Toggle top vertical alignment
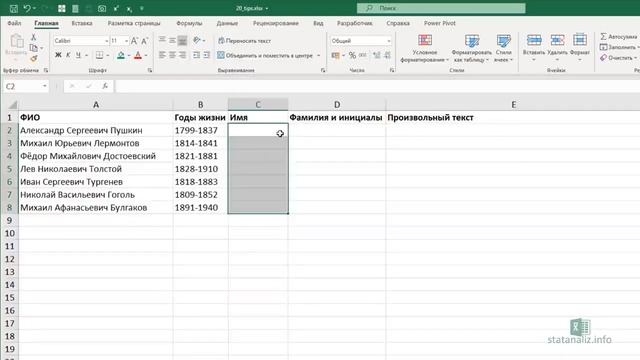This screenshot has width=640, height=360. click(x=162, y=40)
